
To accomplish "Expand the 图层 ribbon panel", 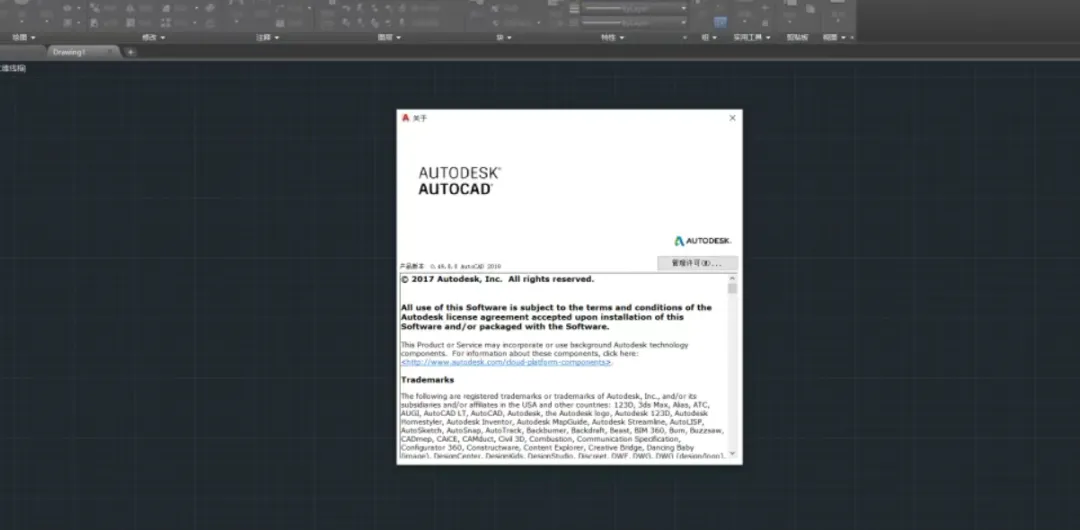I will (389, 37).
